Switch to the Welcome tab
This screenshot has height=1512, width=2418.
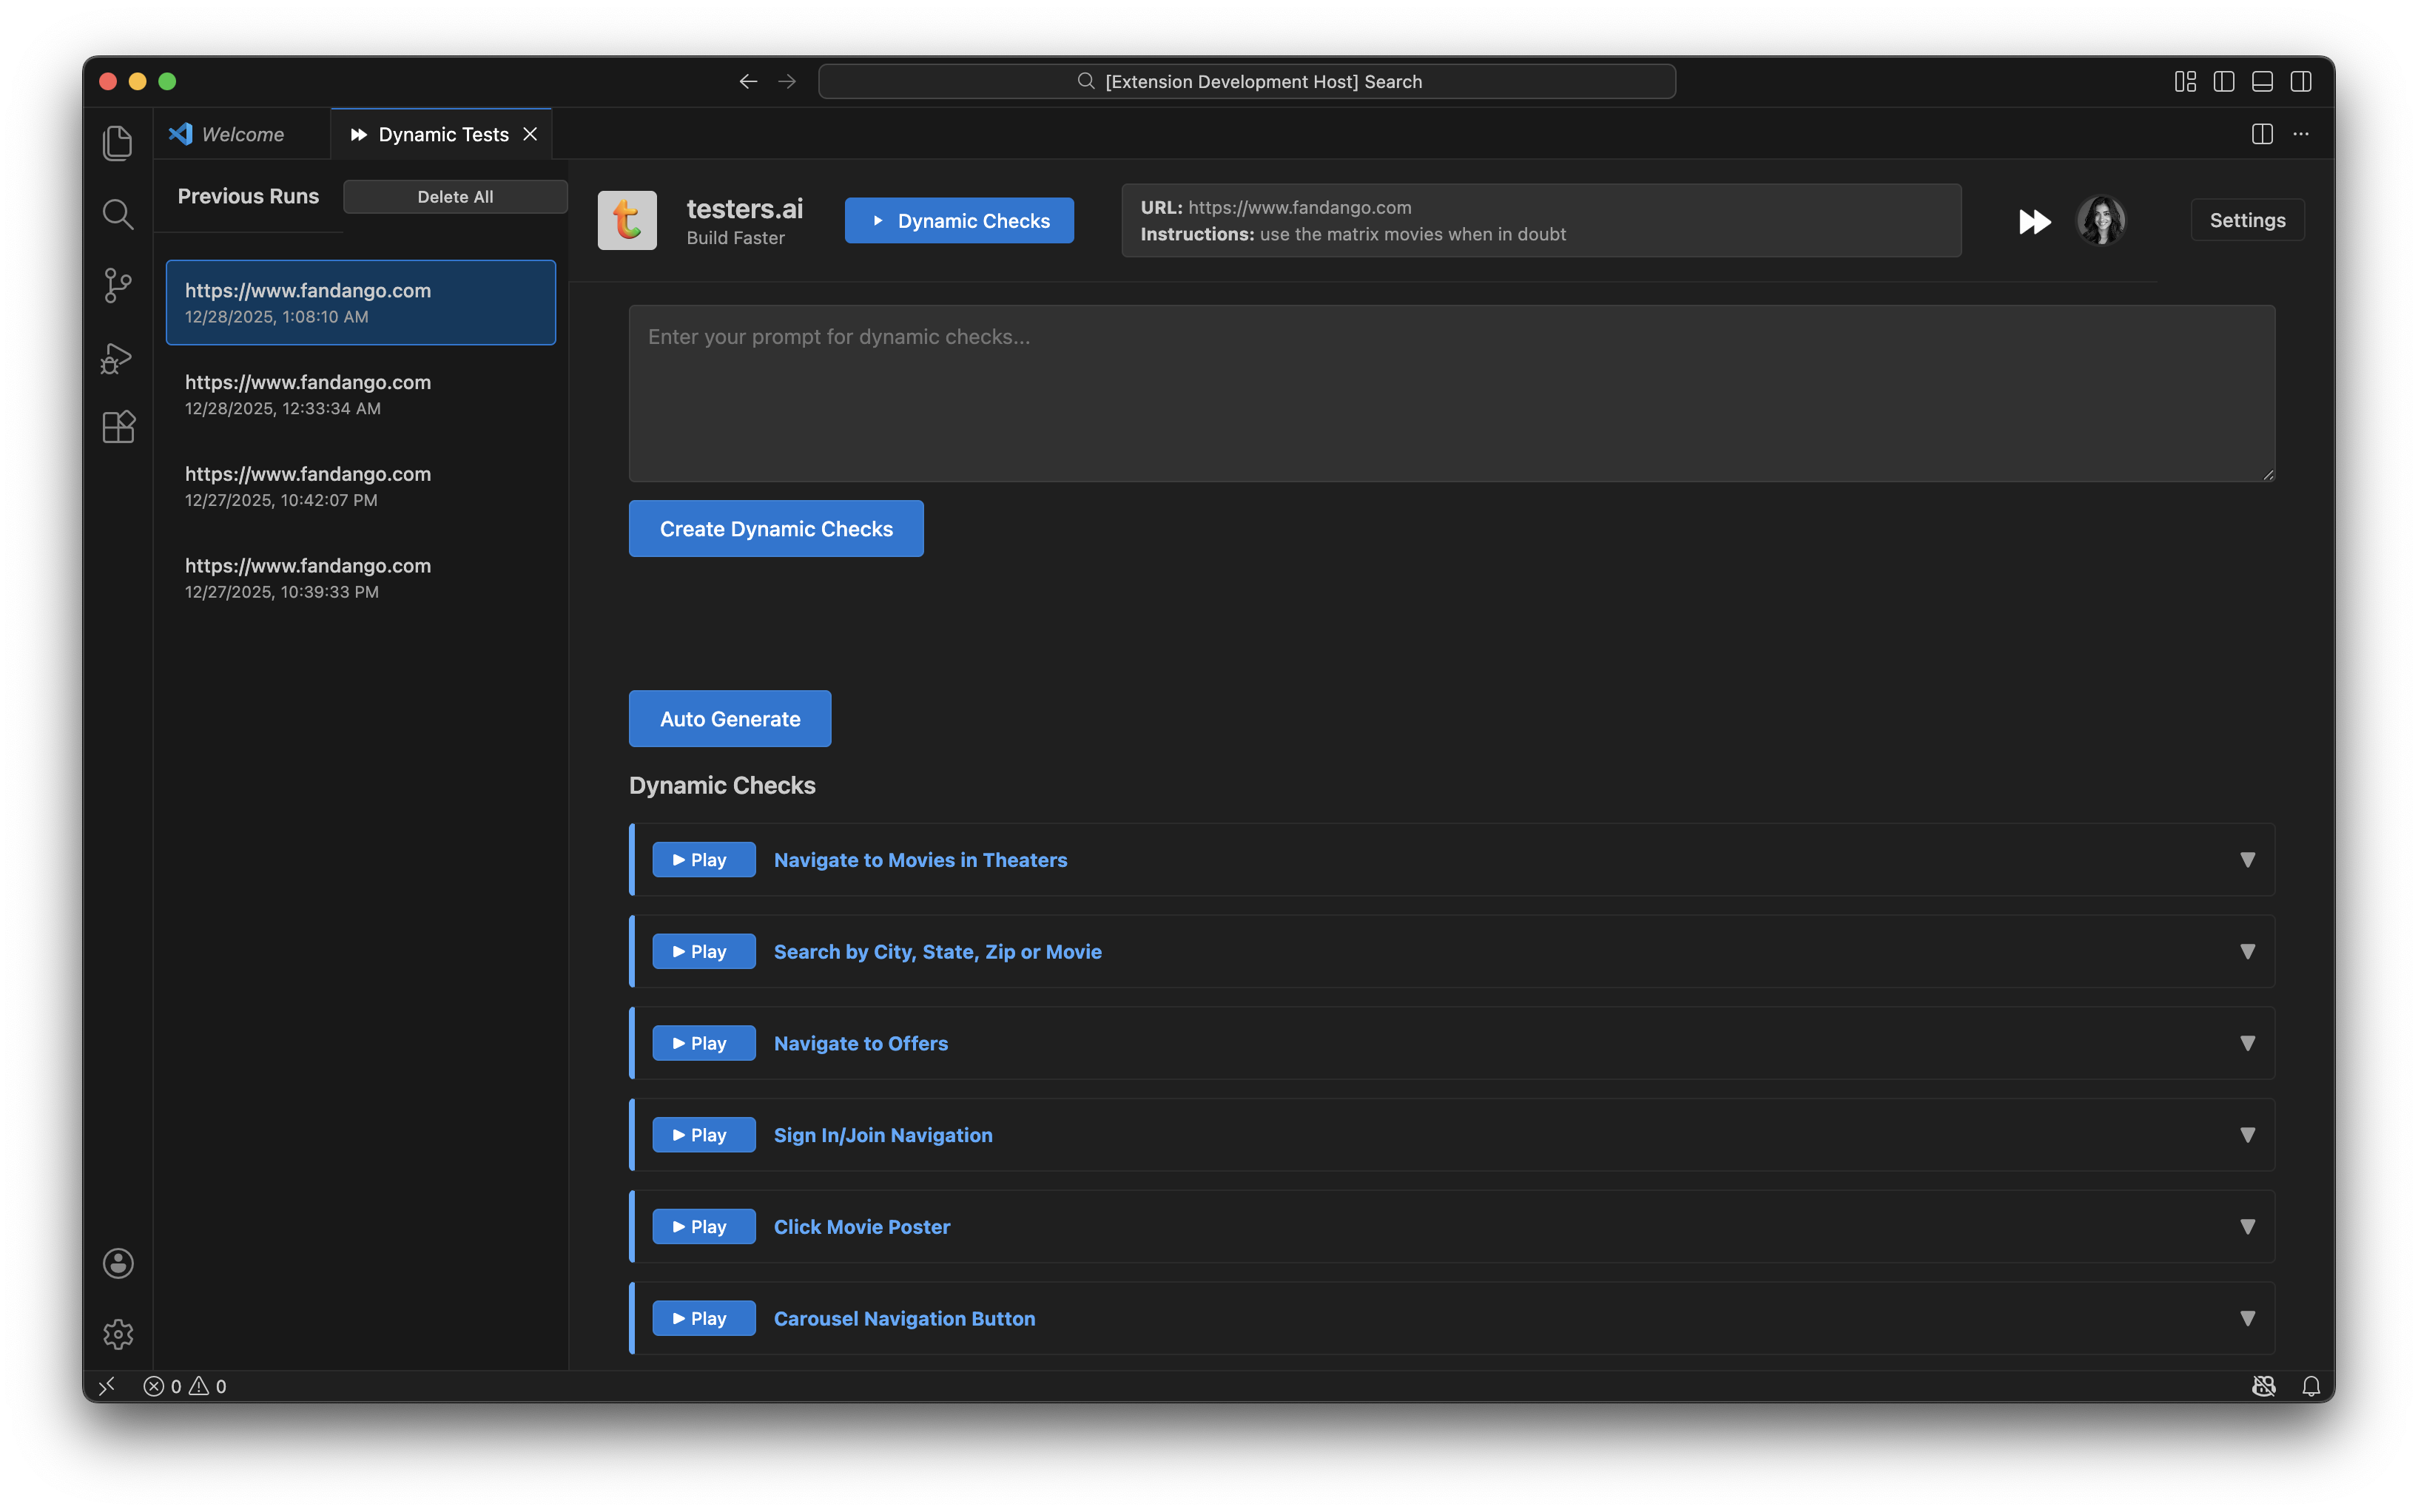click(242, 134)
